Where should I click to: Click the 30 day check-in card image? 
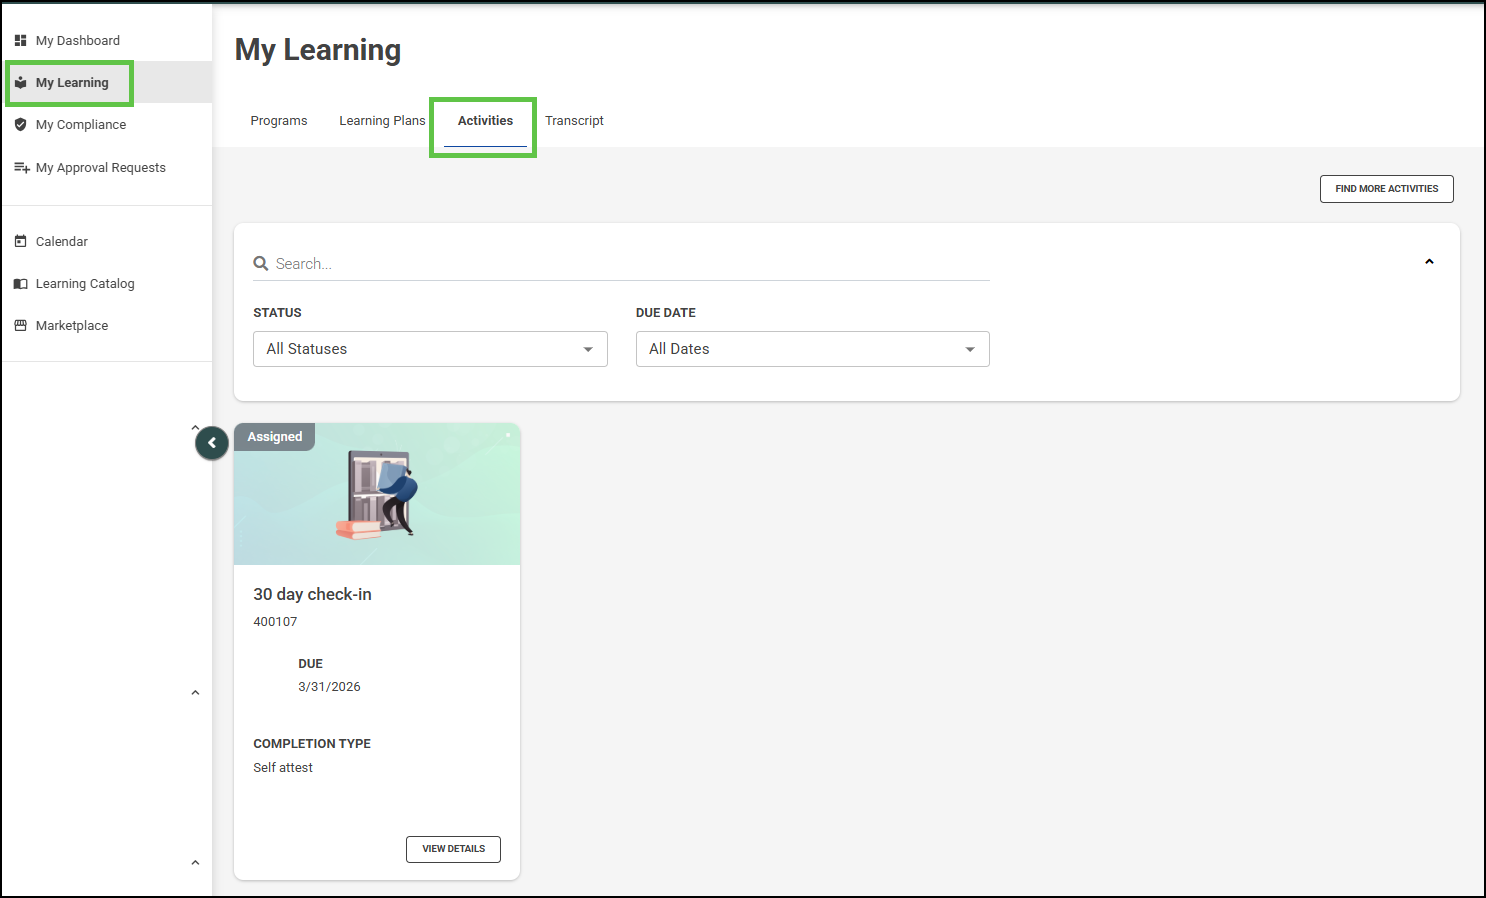pos(377,495)
